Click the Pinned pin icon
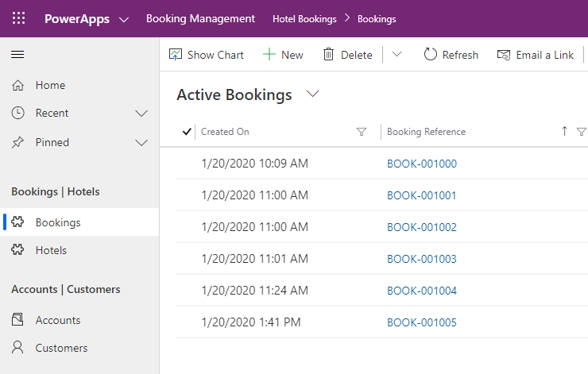This screenshot has height=374, width=588. (18, 142)
